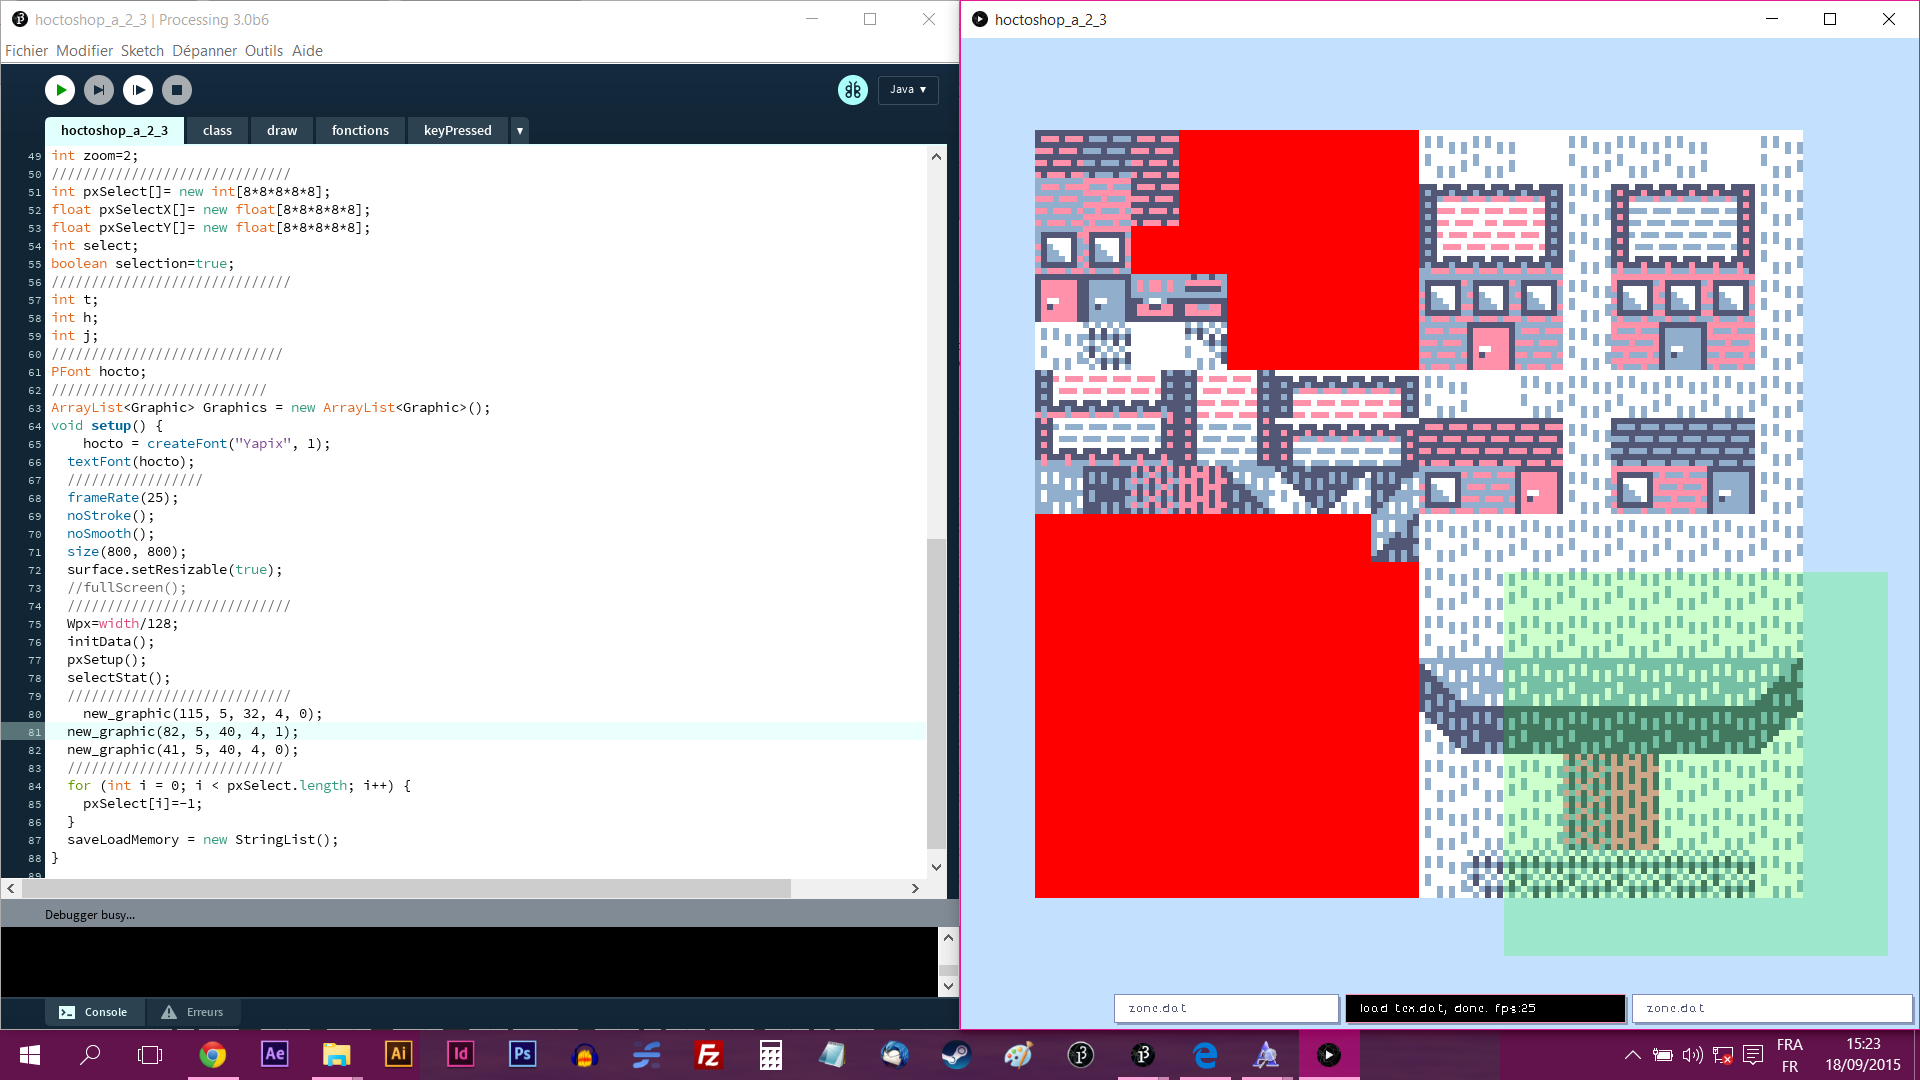The height and width of the screenshot is (1080, 1920).
Task: Open Adobe Photoshop from taskbar
Action: 522,1055
